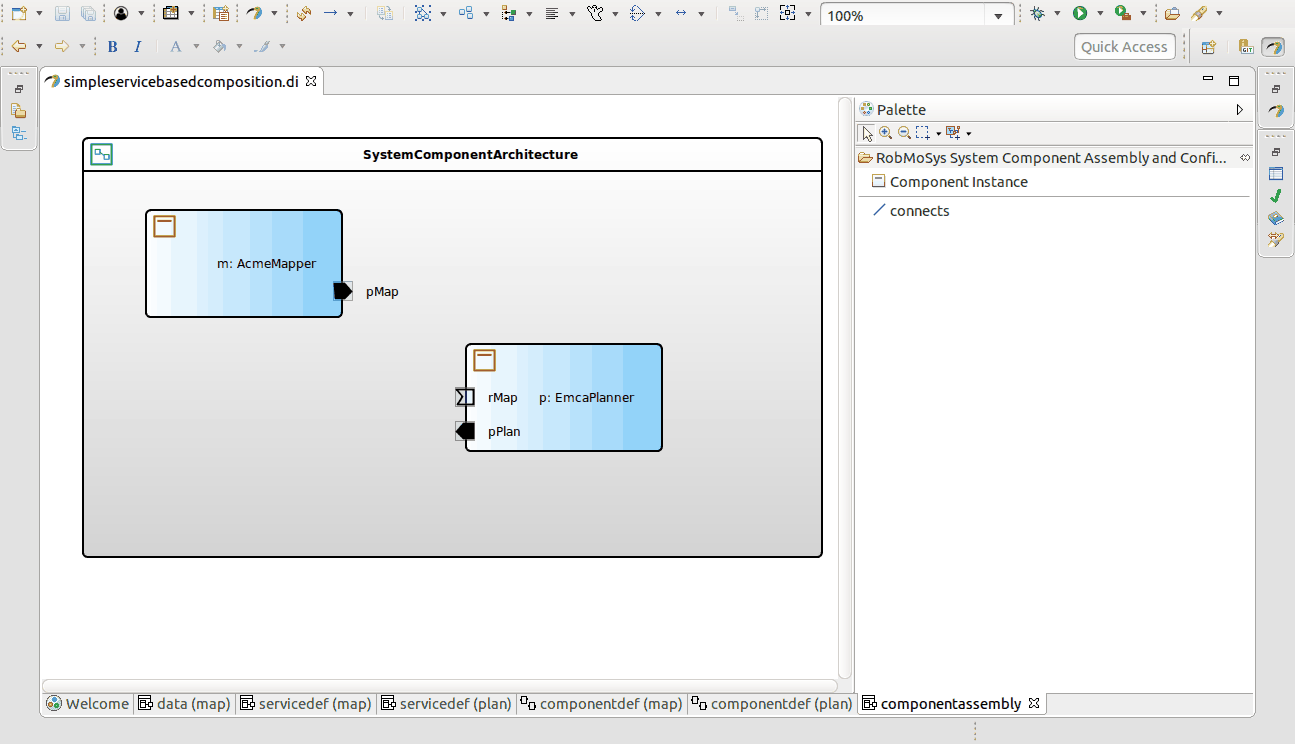1295x744 pixels.
Task: Click the Quick Access search field
Action: pyautogui.click(x=1124, y=47)
